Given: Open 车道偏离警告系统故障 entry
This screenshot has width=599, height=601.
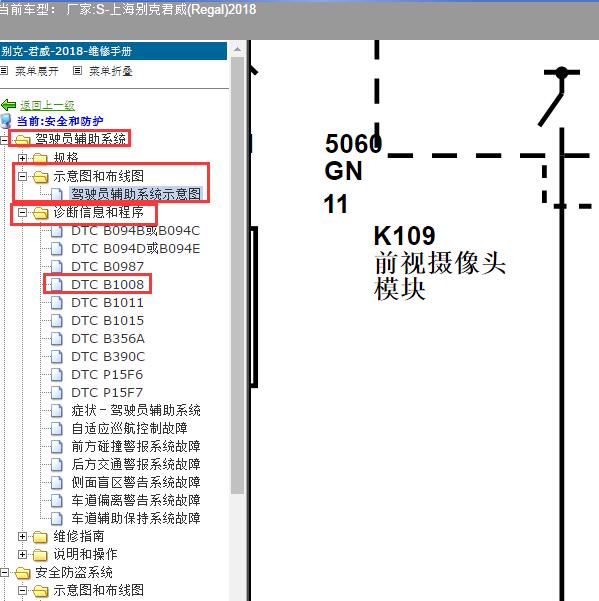Looking at the screenshot, I should click(x=136, y=501).
